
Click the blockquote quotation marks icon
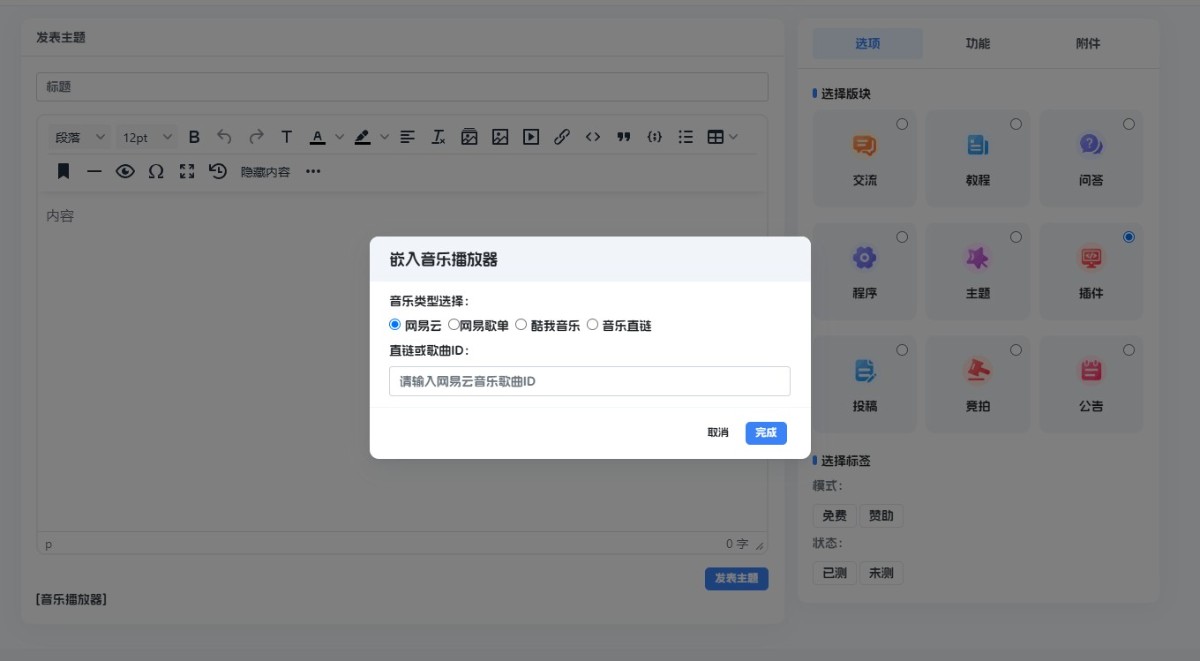tap(624, 137)
